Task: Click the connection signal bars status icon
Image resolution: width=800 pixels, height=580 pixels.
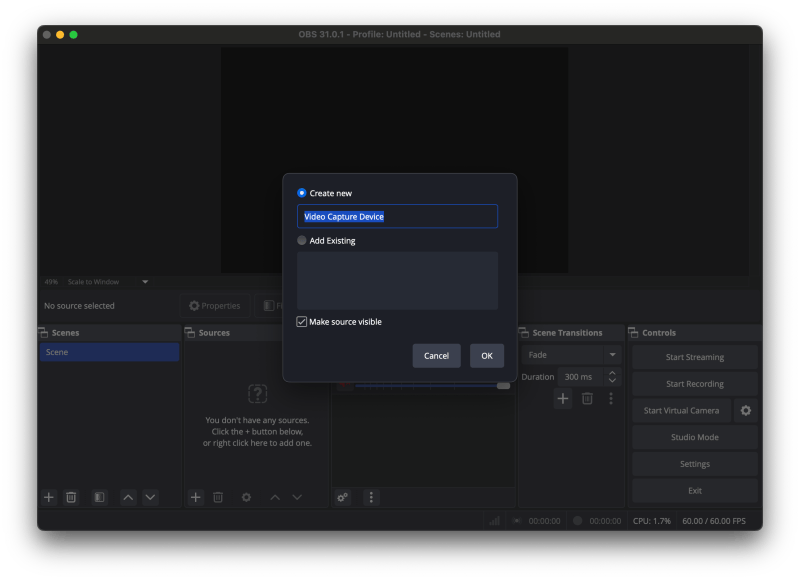Action: [494, 520]
